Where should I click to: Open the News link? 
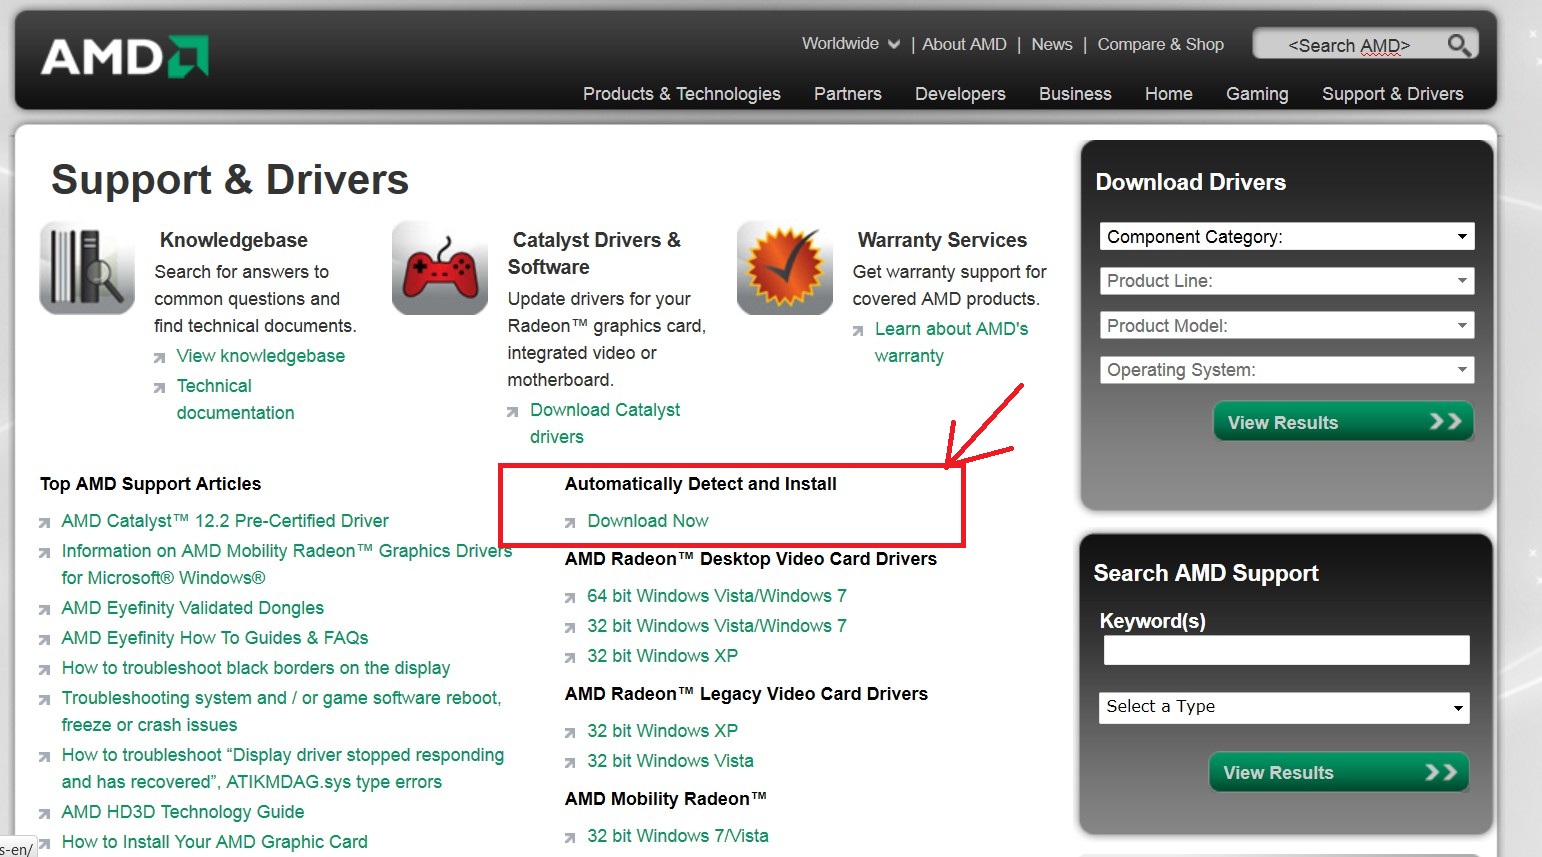click(1052, 44)
